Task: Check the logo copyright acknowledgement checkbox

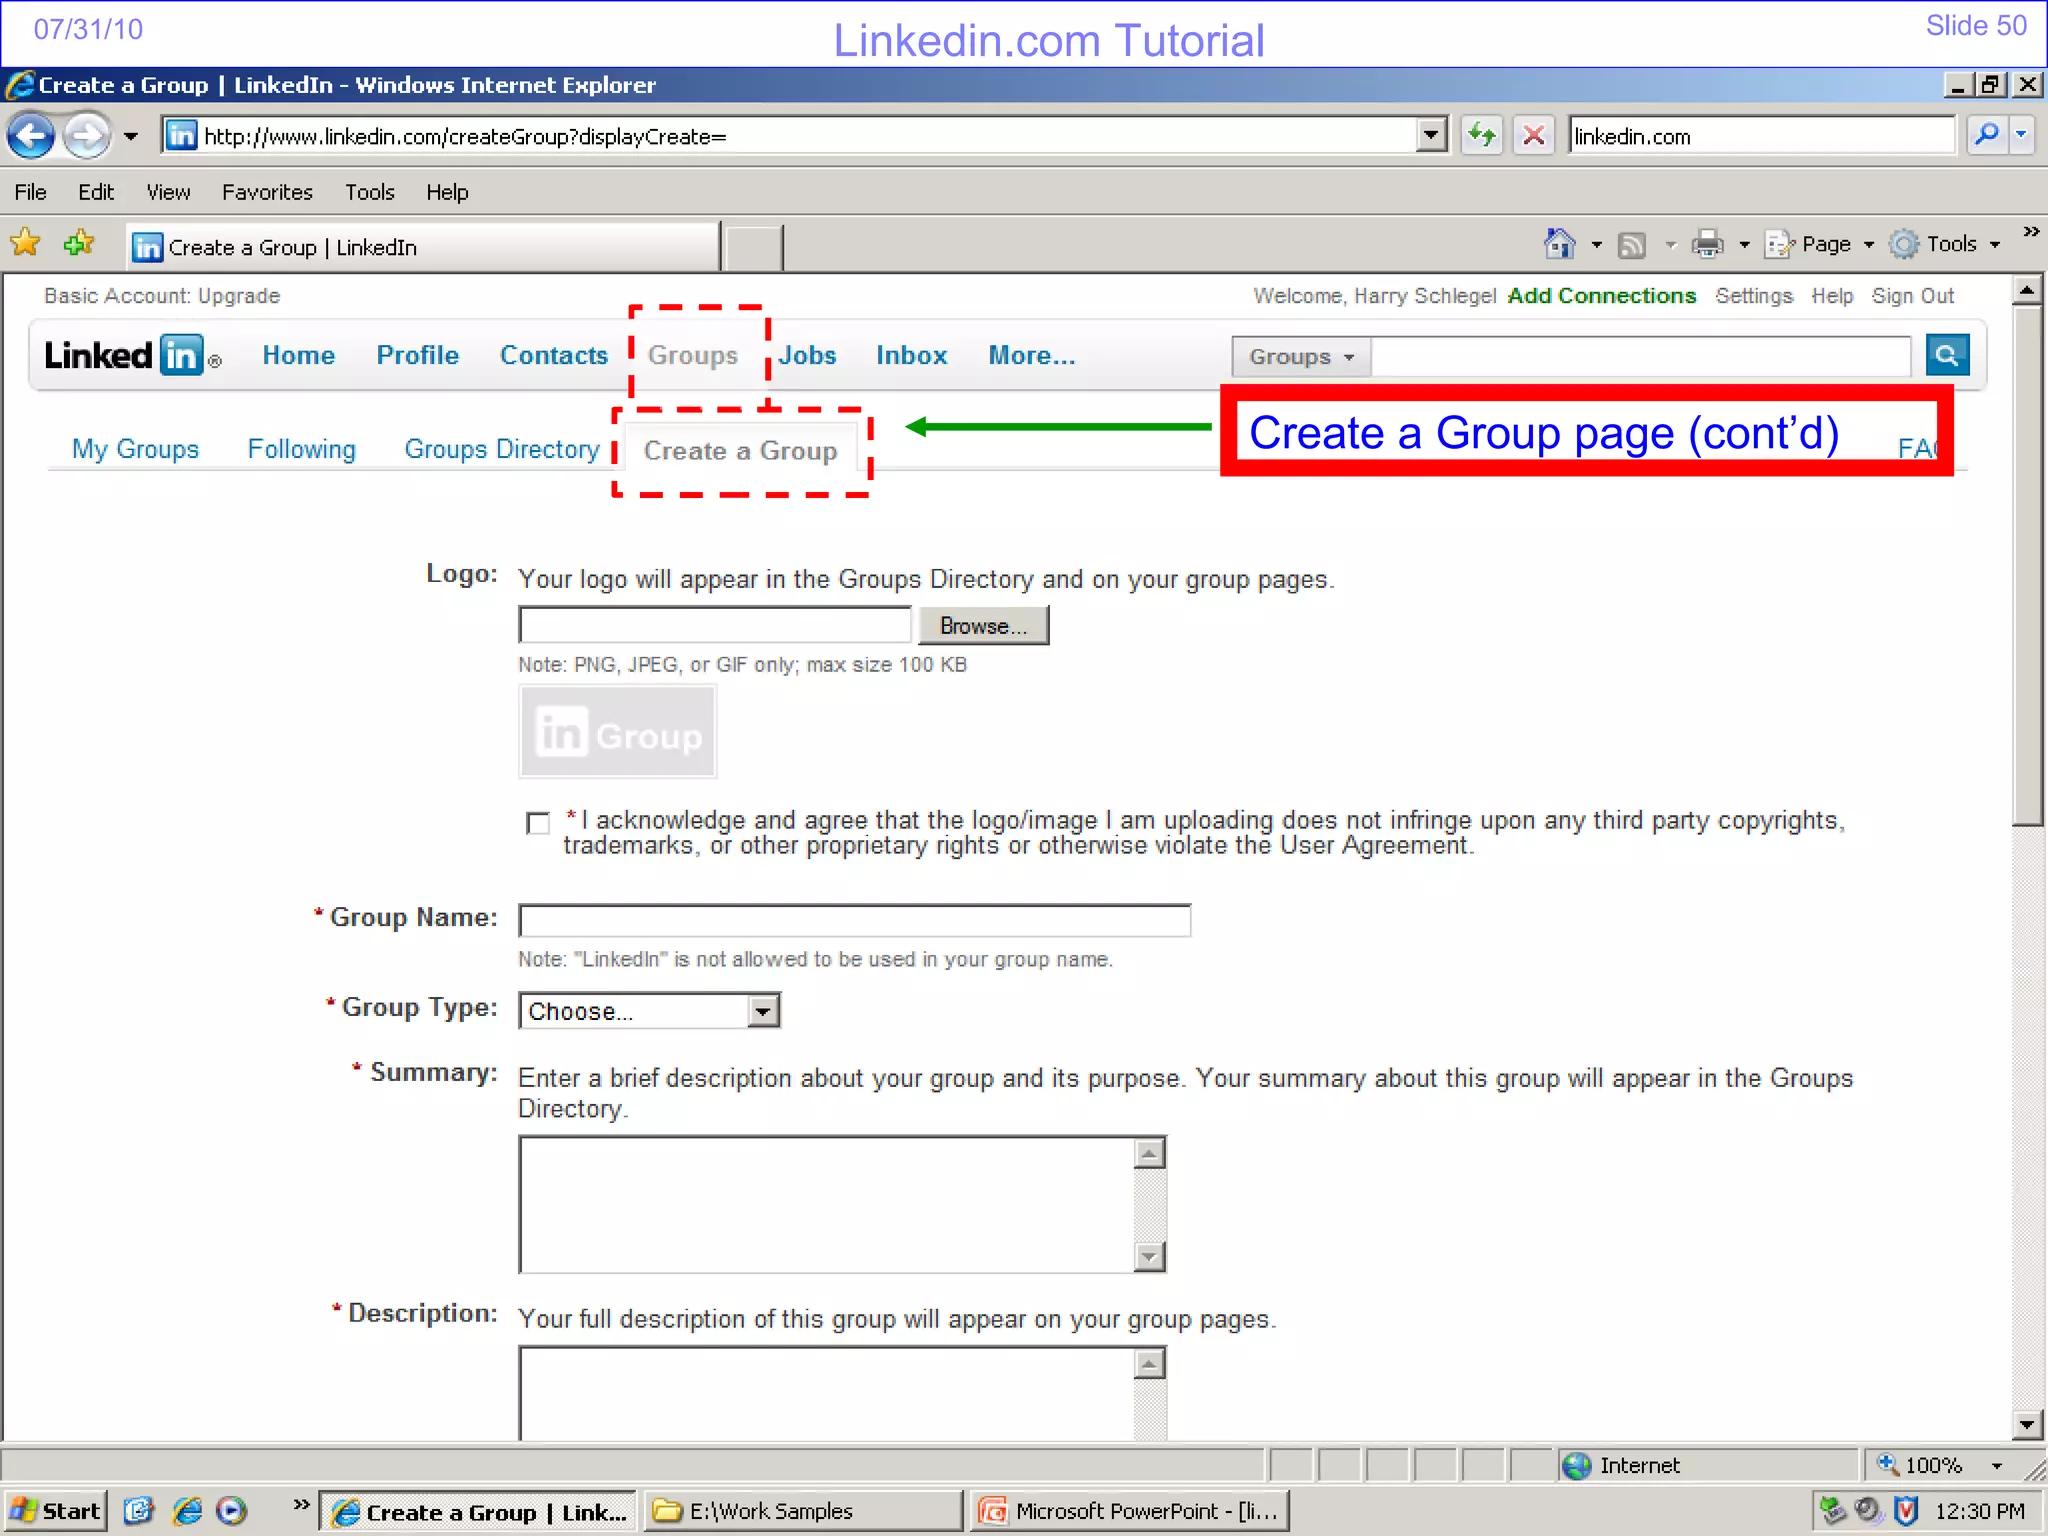Action: [x=537, y=822]
